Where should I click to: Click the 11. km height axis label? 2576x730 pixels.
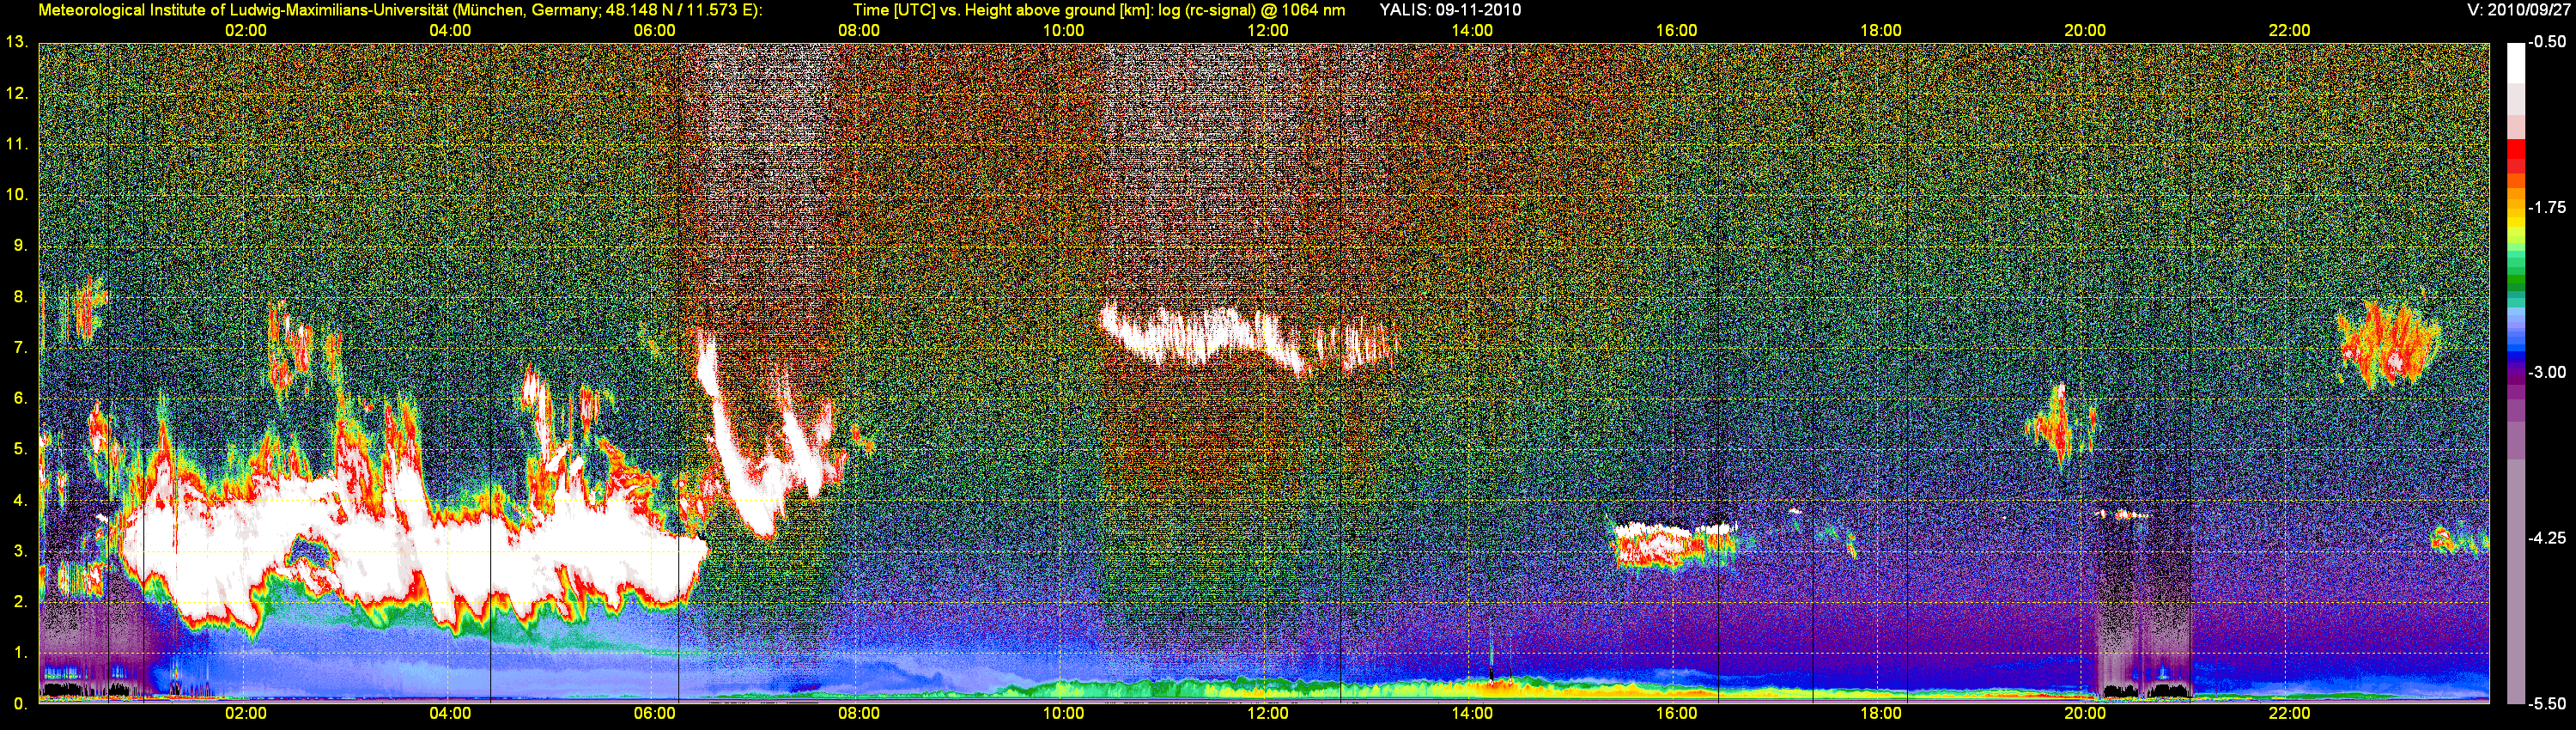point(17,145)
